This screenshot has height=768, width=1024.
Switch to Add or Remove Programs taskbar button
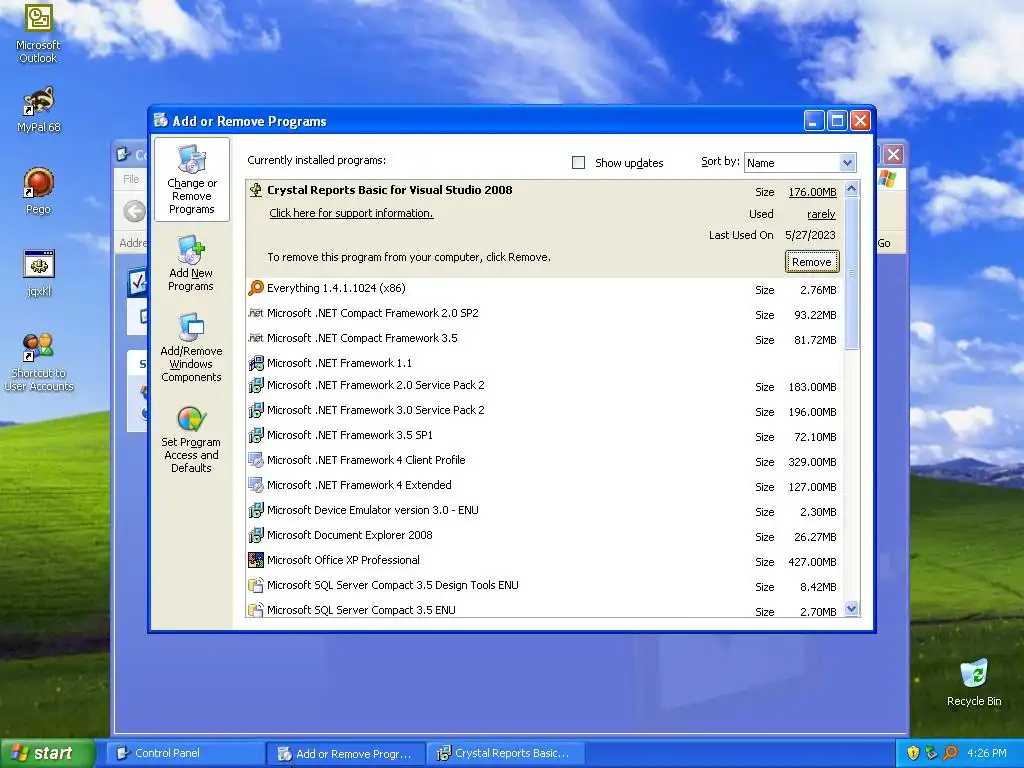(x=347, y=754)
